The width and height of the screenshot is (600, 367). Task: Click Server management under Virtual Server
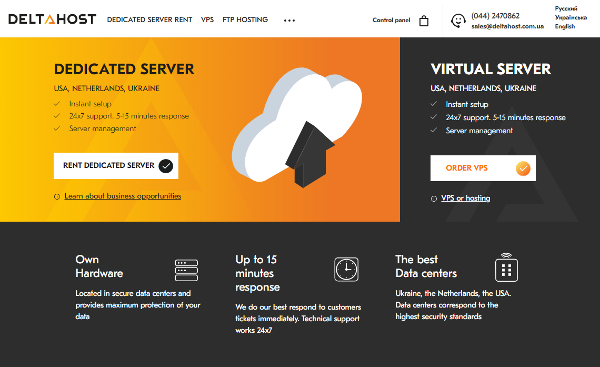pyautogui.click(x=479, y=130)
